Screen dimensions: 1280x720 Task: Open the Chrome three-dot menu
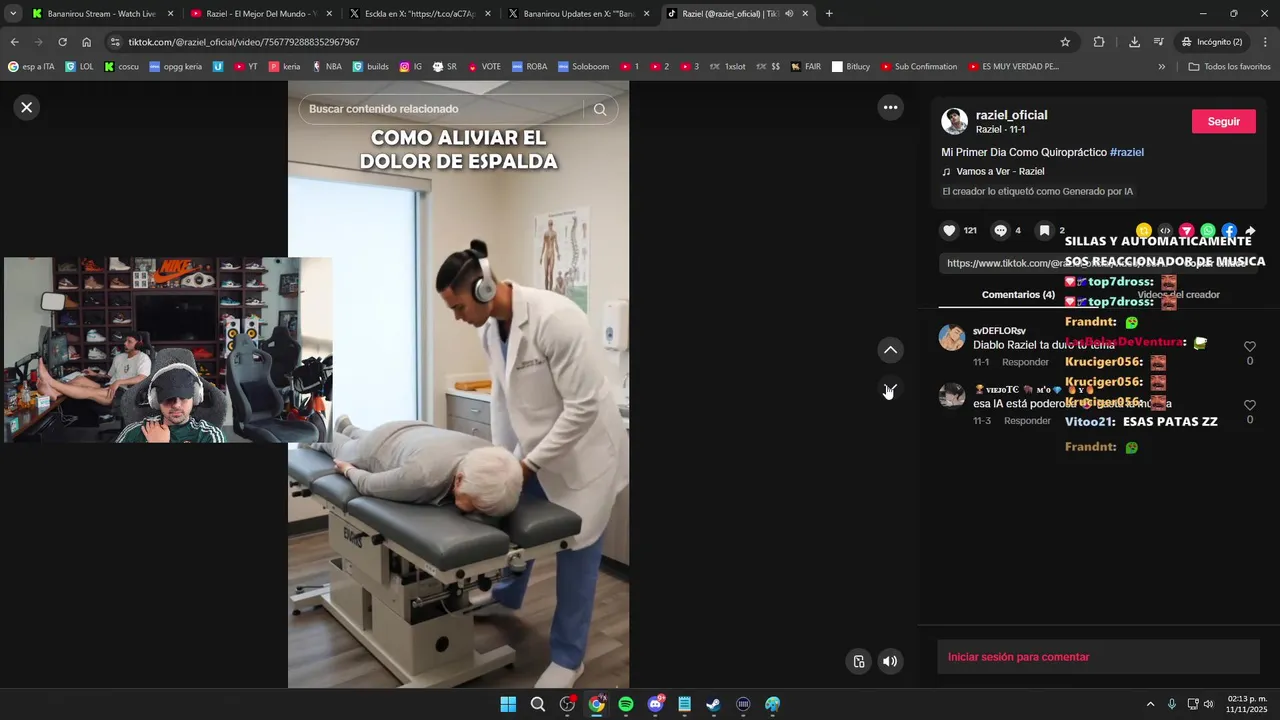[x=1265, y=42]
